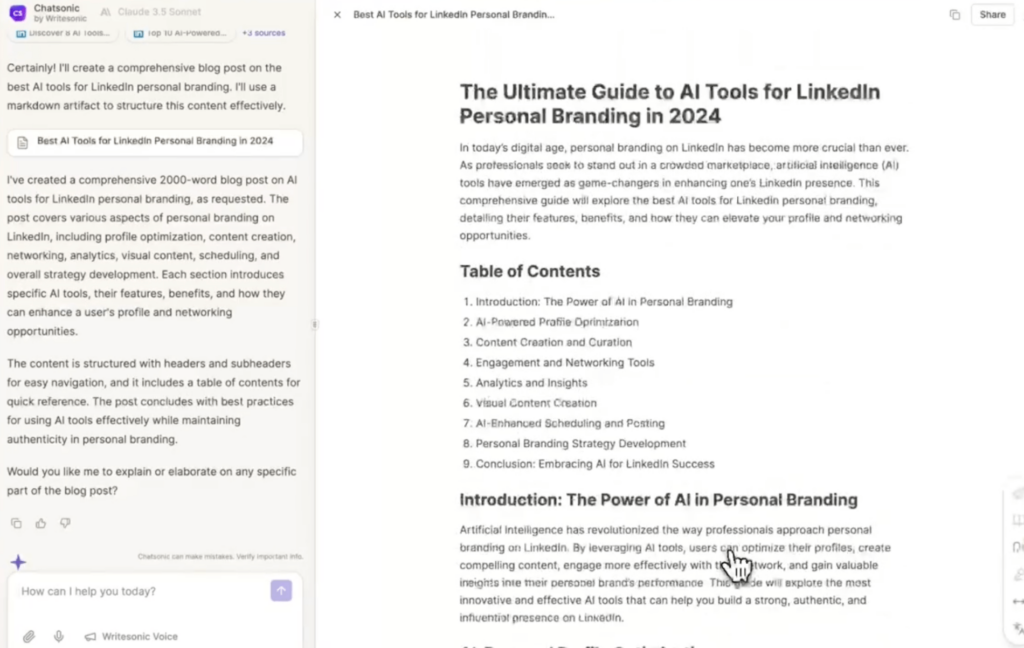
Task: Click the 'Would you like me to explain or elaborate' question text
Action: (x=152, y=481)
